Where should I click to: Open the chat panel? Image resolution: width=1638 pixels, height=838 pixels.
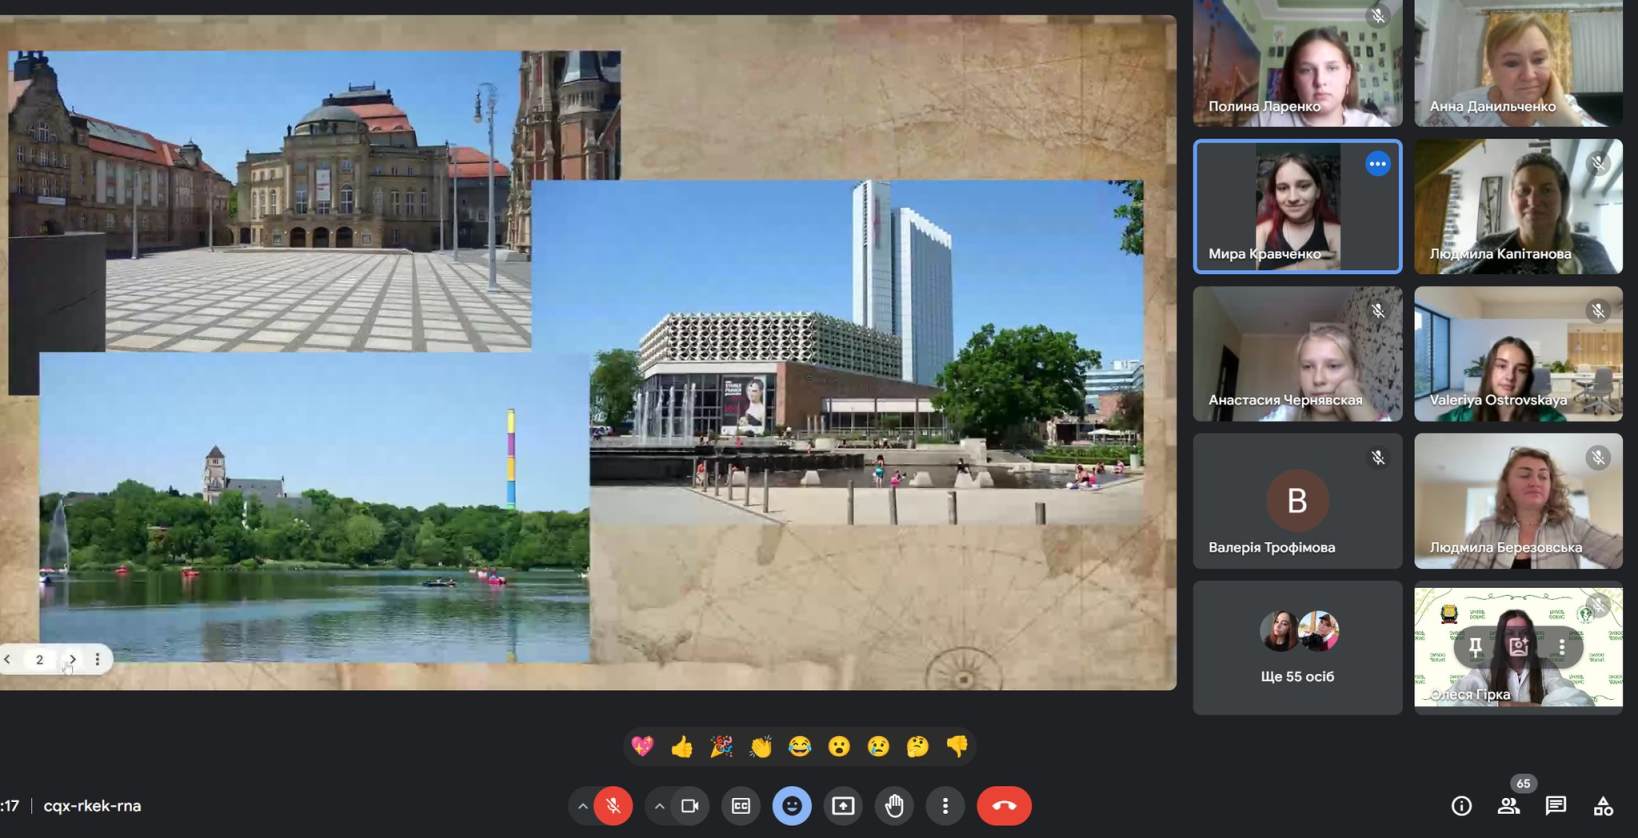coord(1555,806)
